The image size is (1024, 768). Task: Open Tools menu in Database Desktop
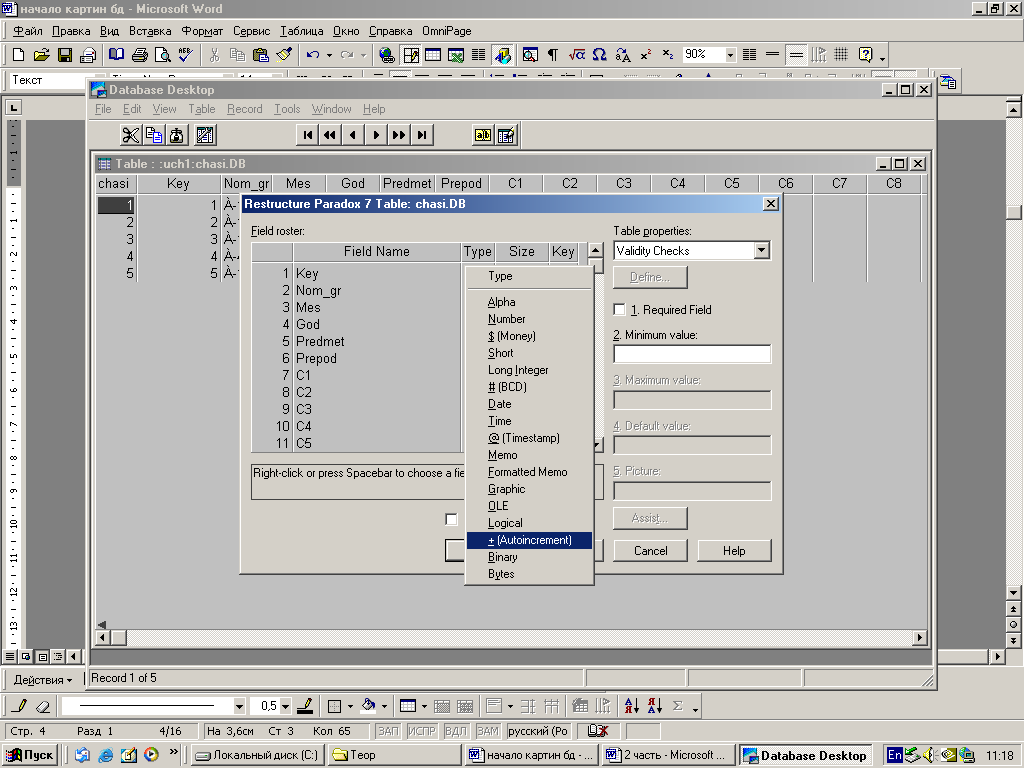287,109
